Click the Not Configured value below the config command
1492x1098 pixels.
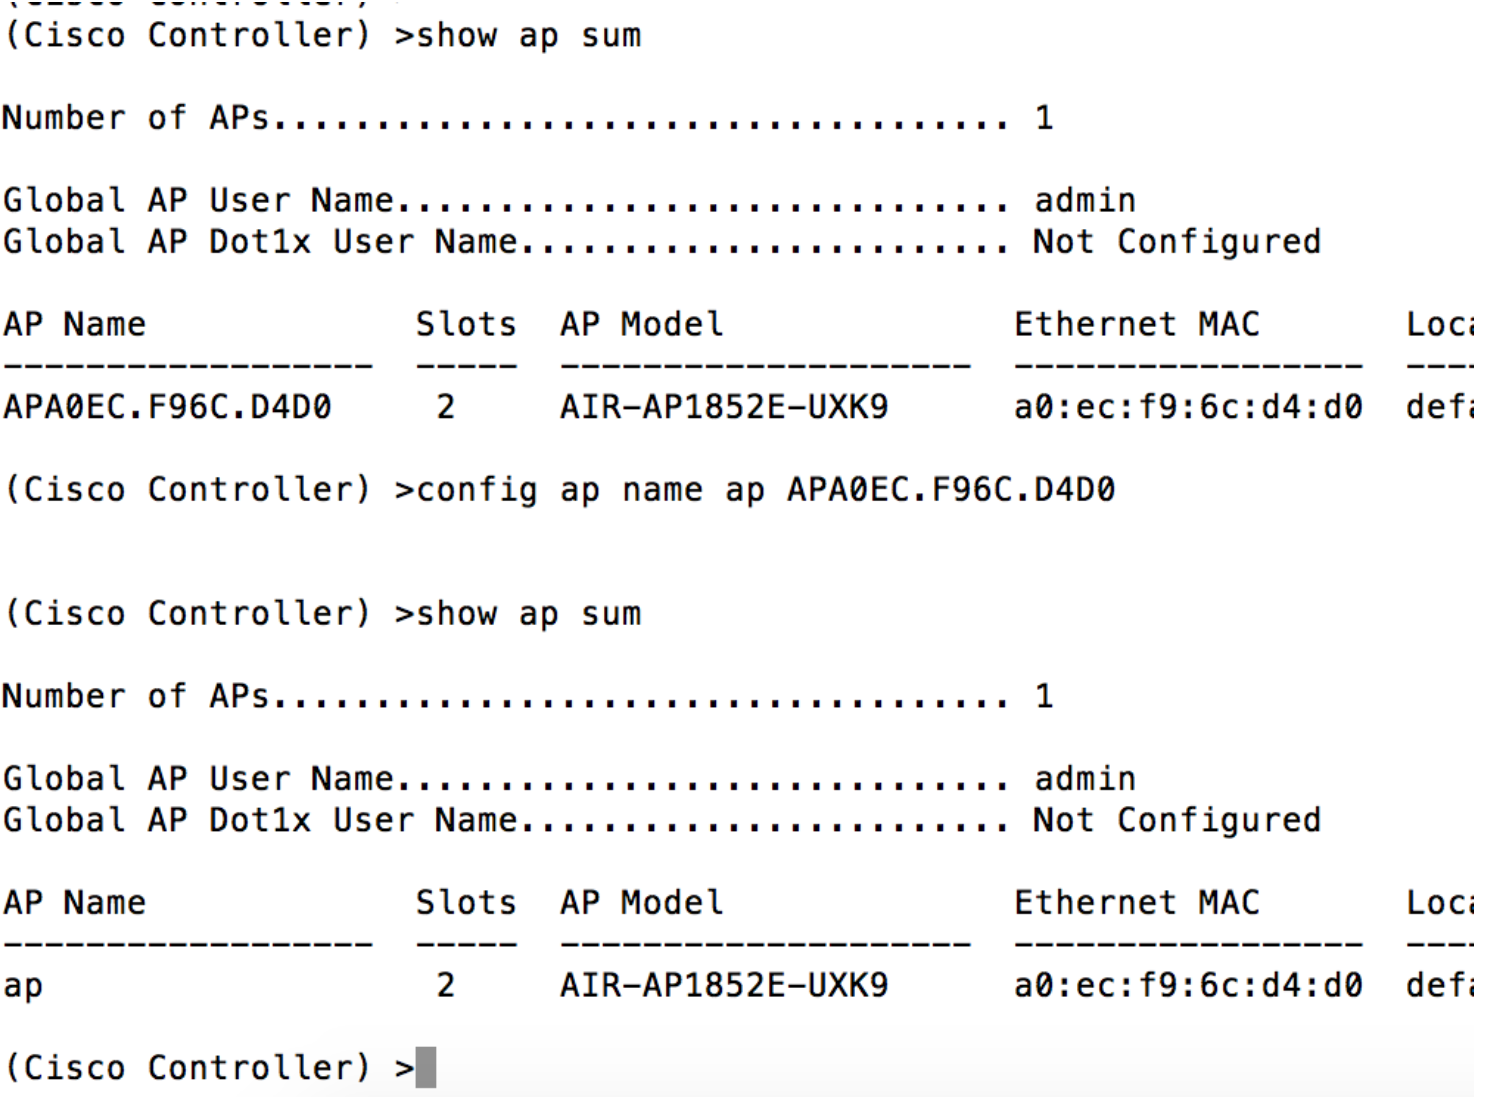pyautogui.click(x=1176, y=820)
